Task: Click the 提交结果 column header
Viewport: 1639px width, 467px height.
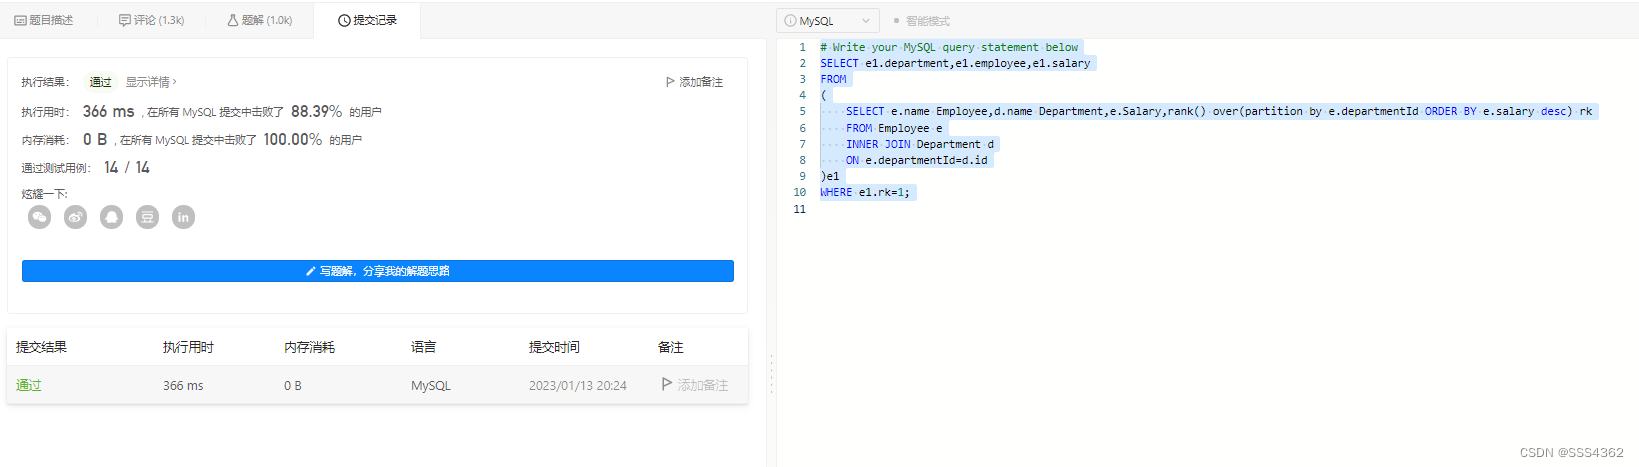Action: (x=41, y=347)
